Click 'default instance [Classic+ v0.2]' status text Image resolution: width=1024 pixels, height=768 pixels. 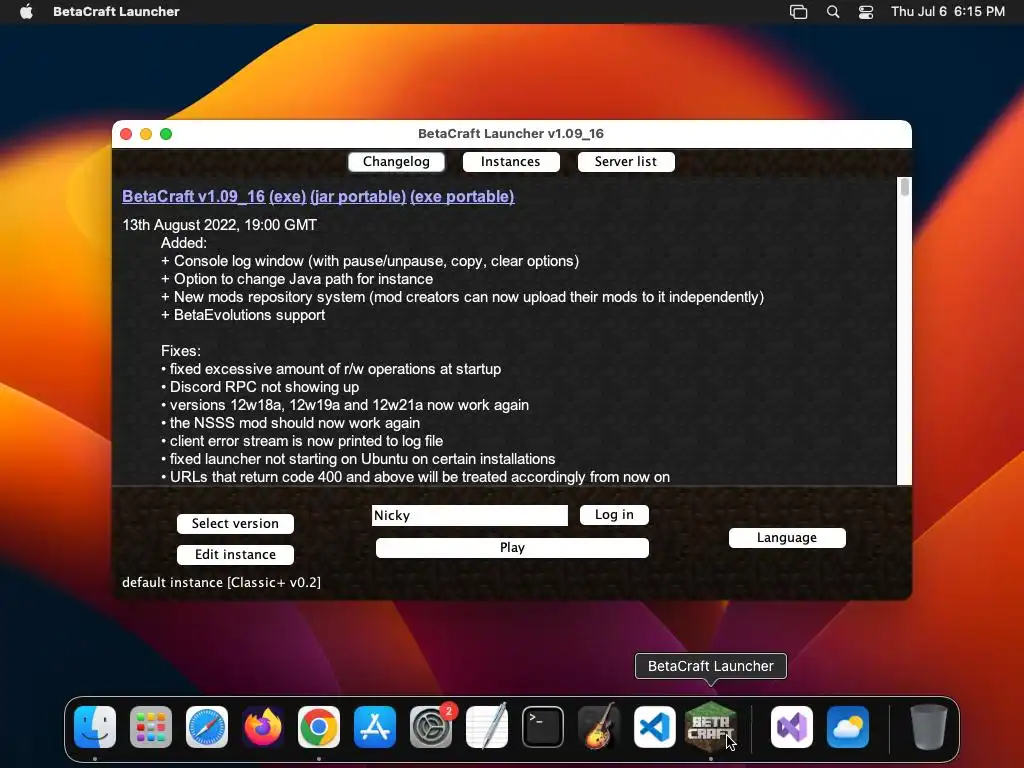click(x=221, y=583)
